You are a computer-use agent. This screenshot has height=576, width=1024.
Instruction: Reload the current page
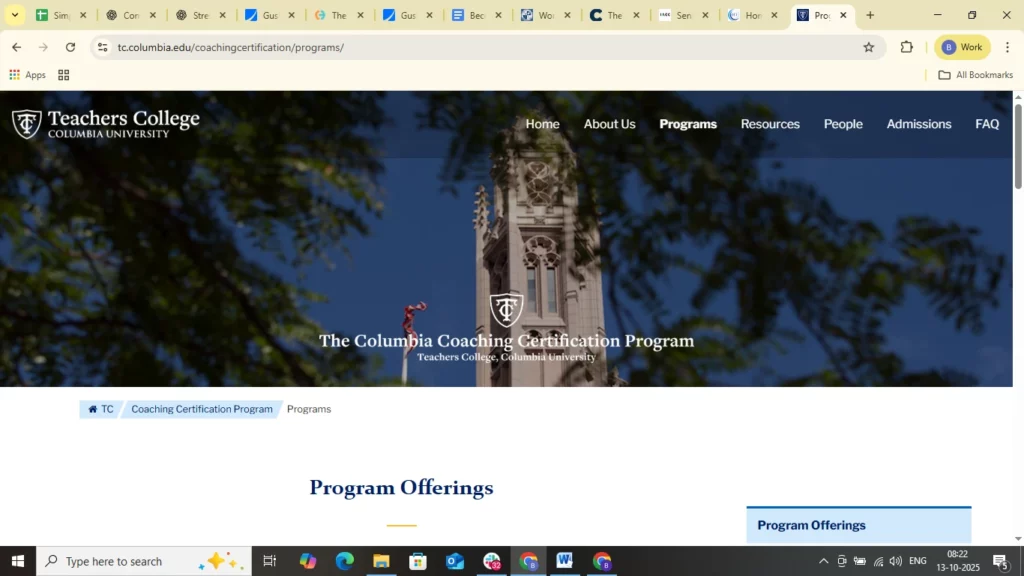(70, 47)
